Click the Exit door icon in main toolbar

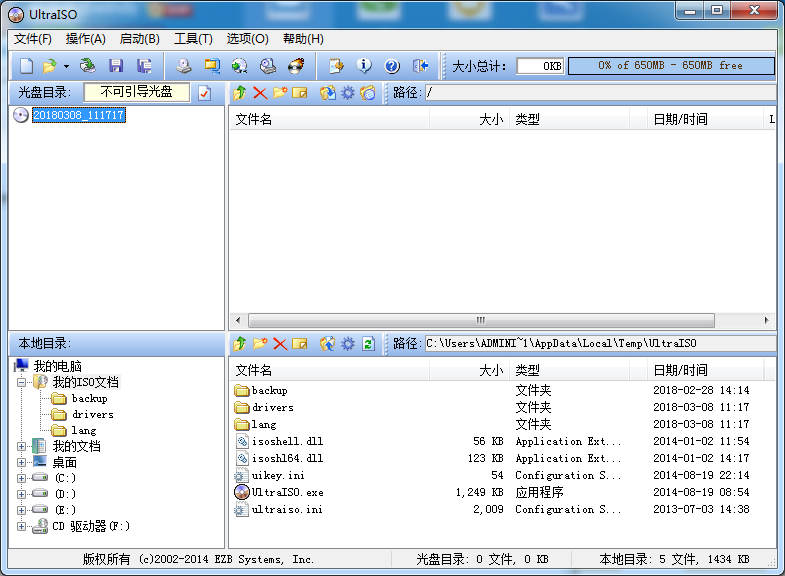420,66
